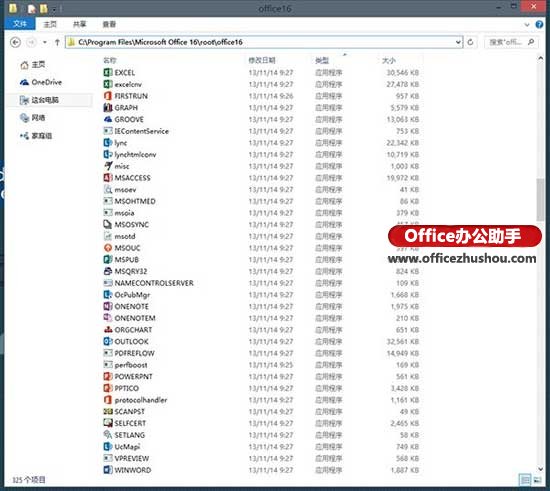Click the MSQRY32 query icon
Screen dimensions: 550x491
pos(108,271)
